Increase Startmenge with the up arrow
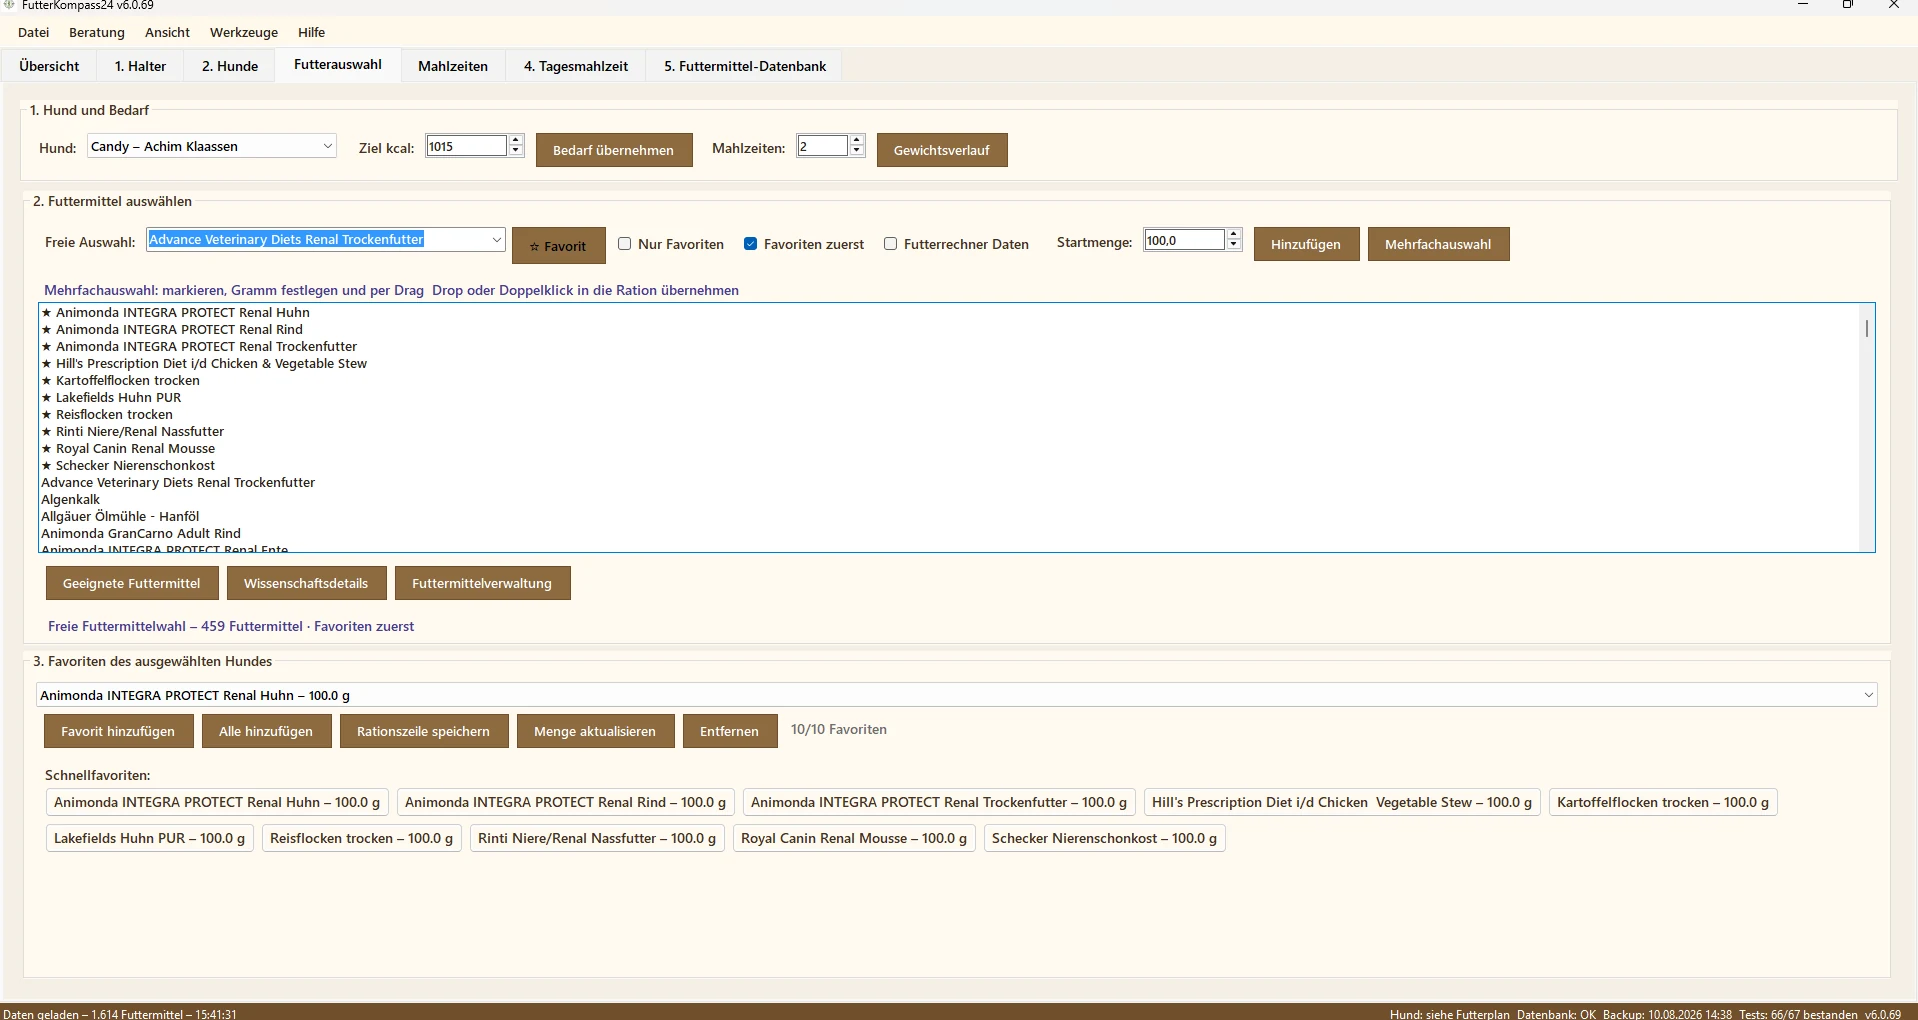This screenshot has height=1020, width=1918. point(1234,235)
